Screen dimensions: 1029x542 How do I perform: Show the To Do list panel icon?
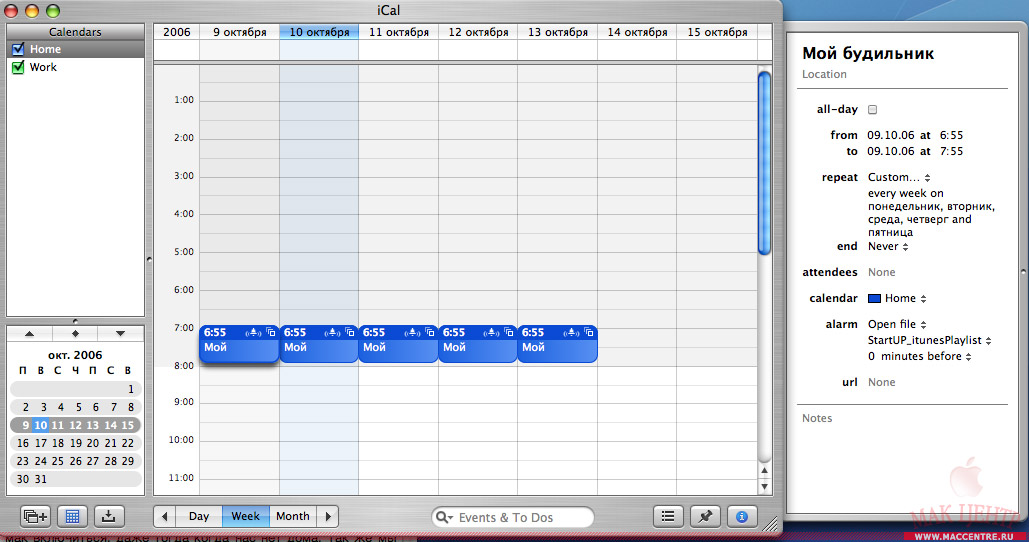click(x=668, y=517)
